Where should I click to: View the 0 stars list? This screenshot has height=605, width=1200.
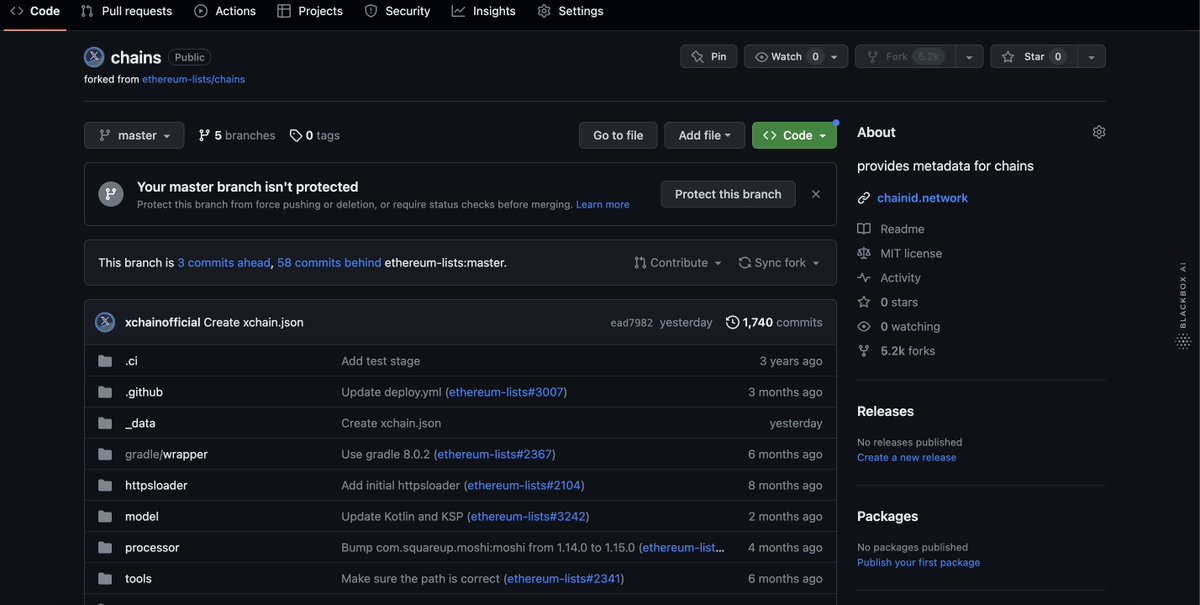pyautogui.click(x=888, y=302)
